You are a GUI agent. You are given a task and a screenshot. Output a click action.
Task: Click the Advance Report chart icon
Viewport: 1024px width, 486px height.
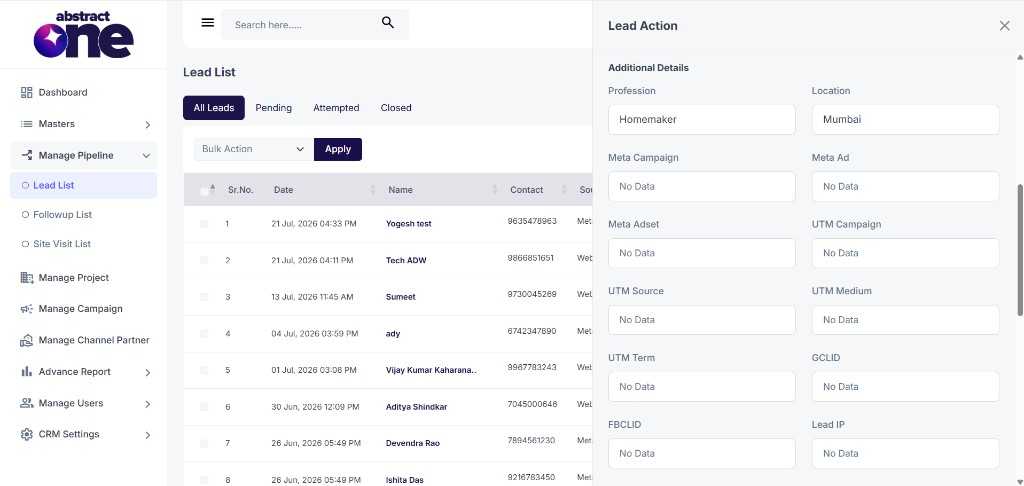point(27,372)
